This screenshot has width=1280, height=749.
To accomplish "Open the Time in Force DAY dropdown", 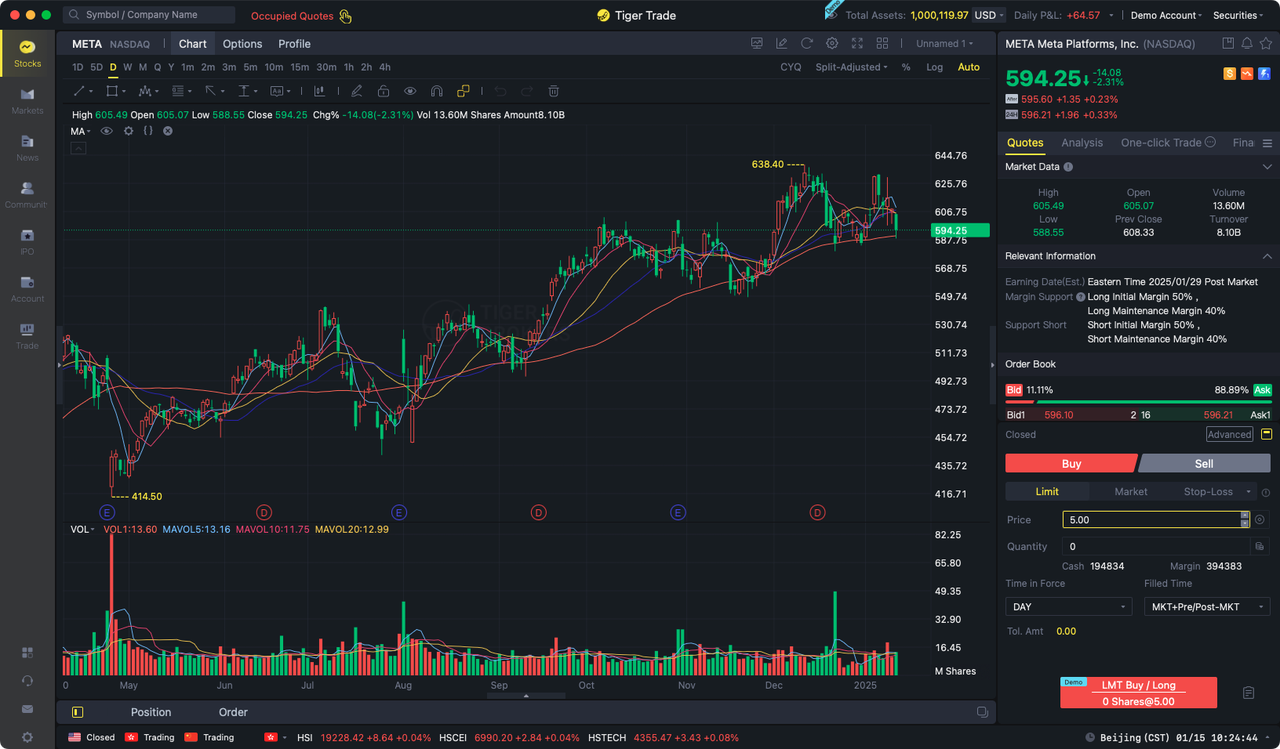I will click(1067, 607).
